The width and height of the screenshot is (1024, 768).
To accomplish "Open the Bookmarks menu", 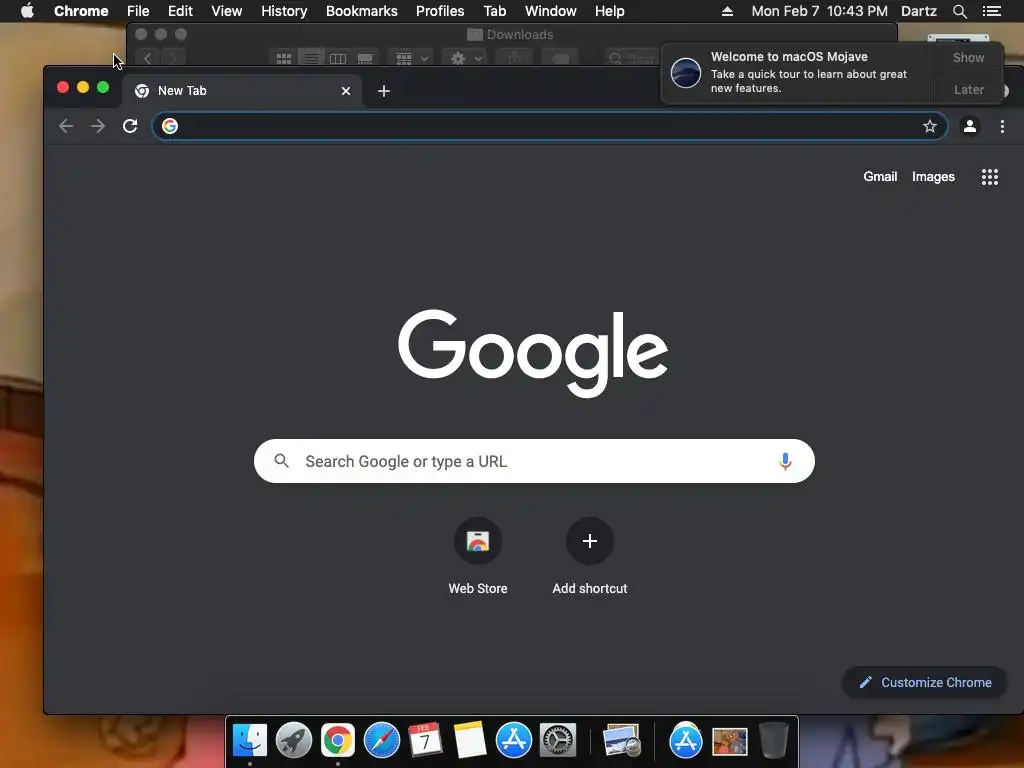I will [x=362, y=11].
